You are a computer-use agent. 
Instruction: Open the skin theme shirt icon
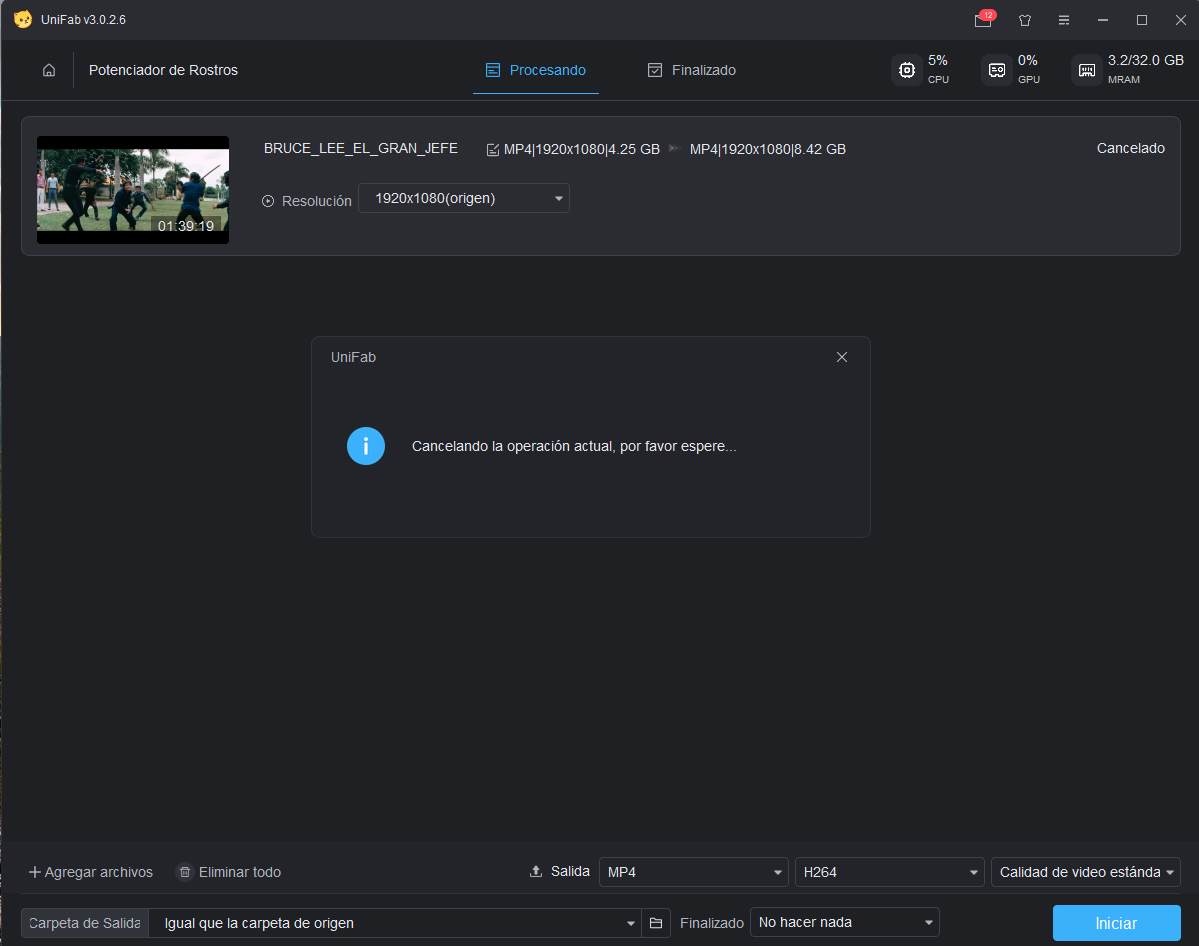pos(1025,20)
